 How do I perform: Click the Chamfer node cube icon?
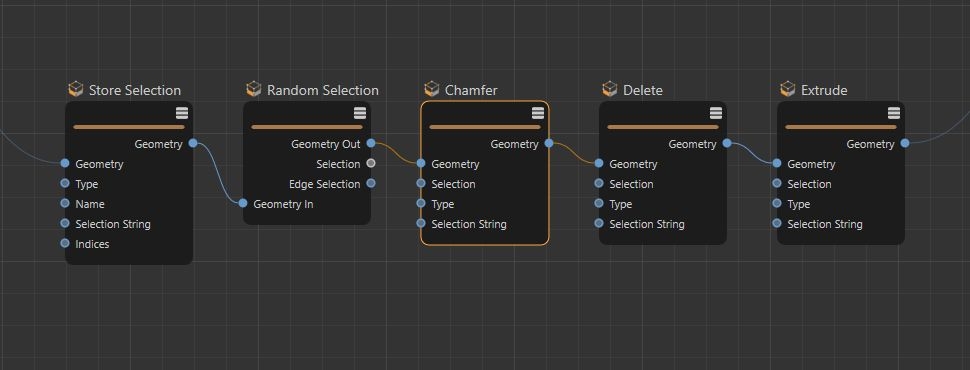[x=432, y=90]
